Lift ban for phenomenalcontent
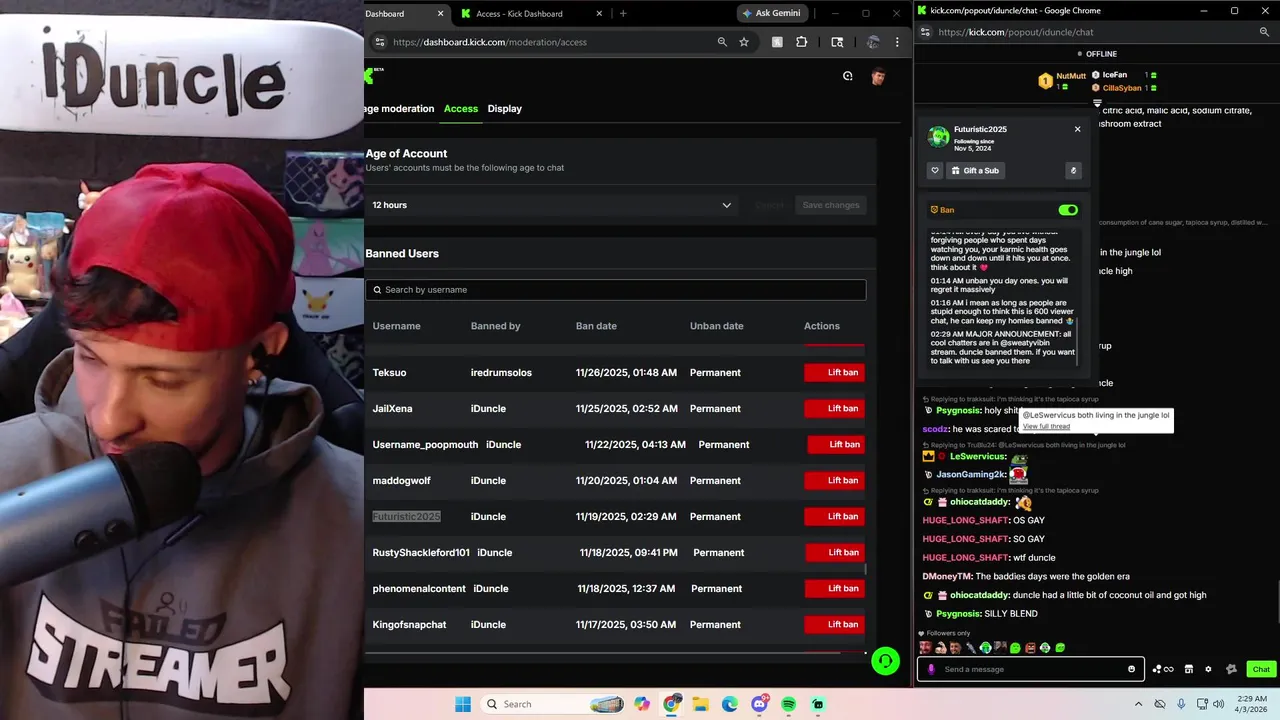Screen dimensions: 1280x720 pyautogui.click(x=836, y=588)
